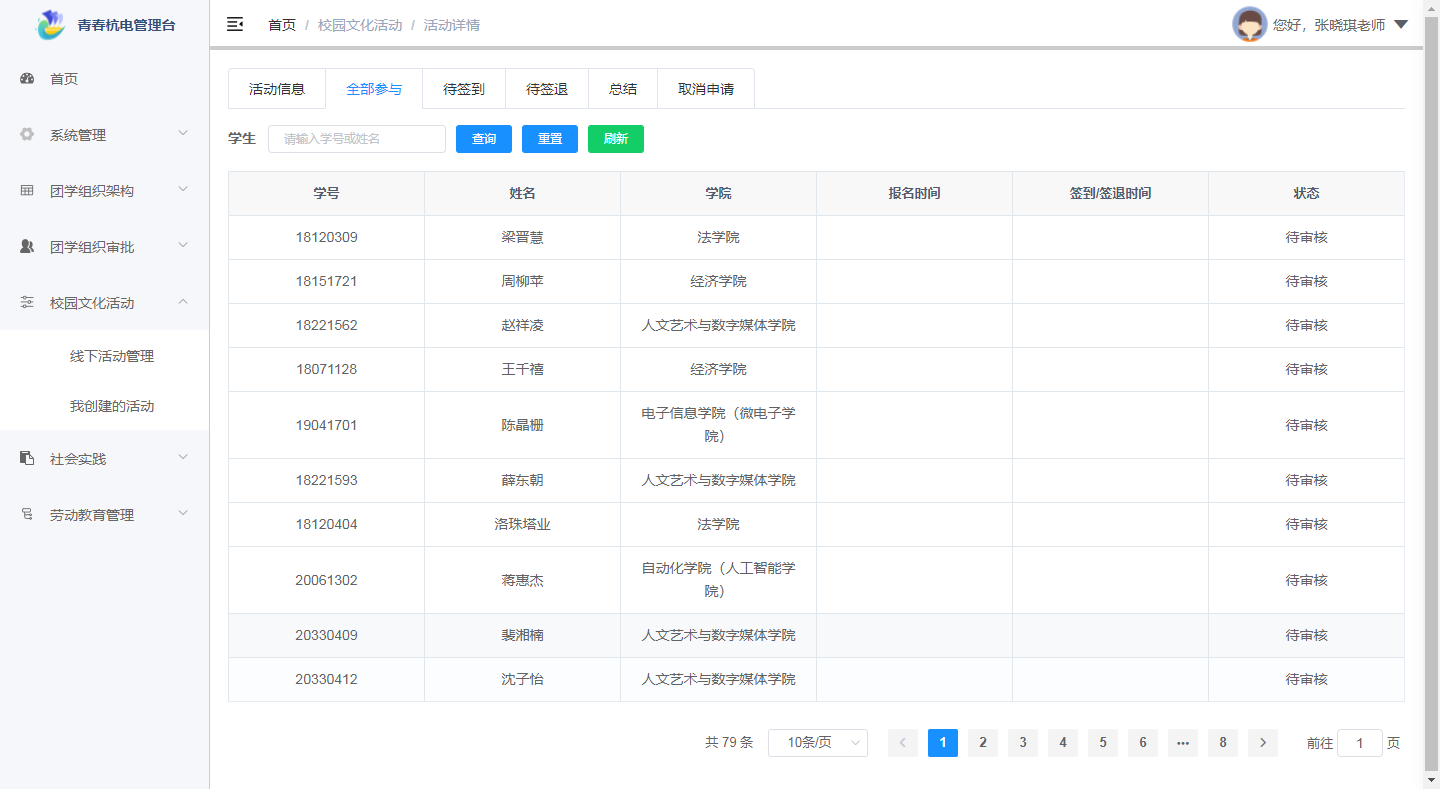Go to page 3

click(x=1023, y=742)
